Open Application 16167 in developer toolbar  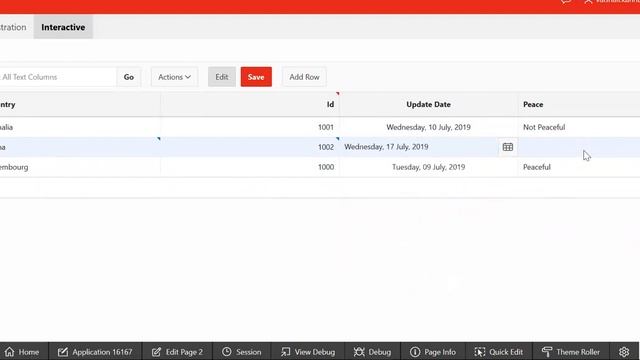point(95,351)
